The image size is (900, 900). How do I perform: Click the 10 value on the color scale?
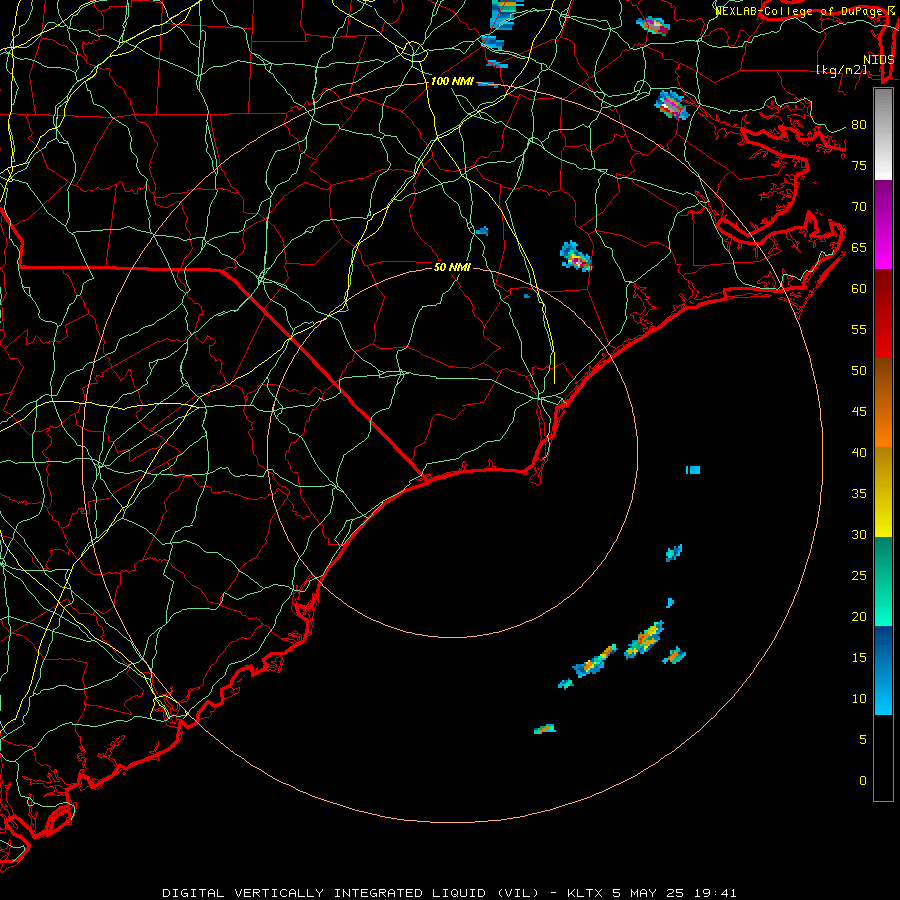859,699
